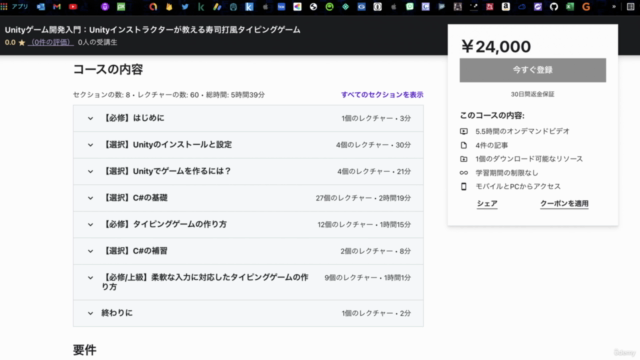
Task: Open the (0件の評価) ratings link
Action: 51,42
